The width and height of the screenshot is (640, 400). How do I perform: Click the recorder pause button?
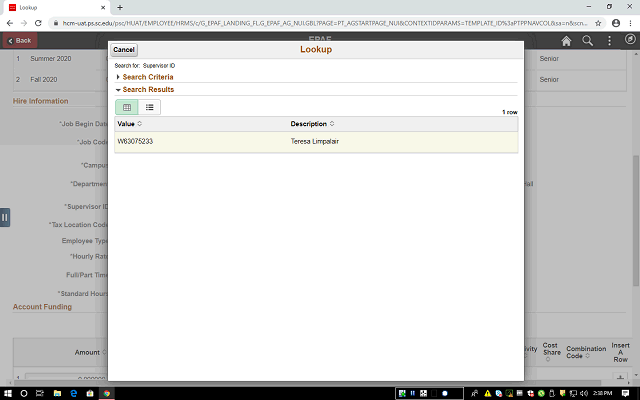pos(413,393)
